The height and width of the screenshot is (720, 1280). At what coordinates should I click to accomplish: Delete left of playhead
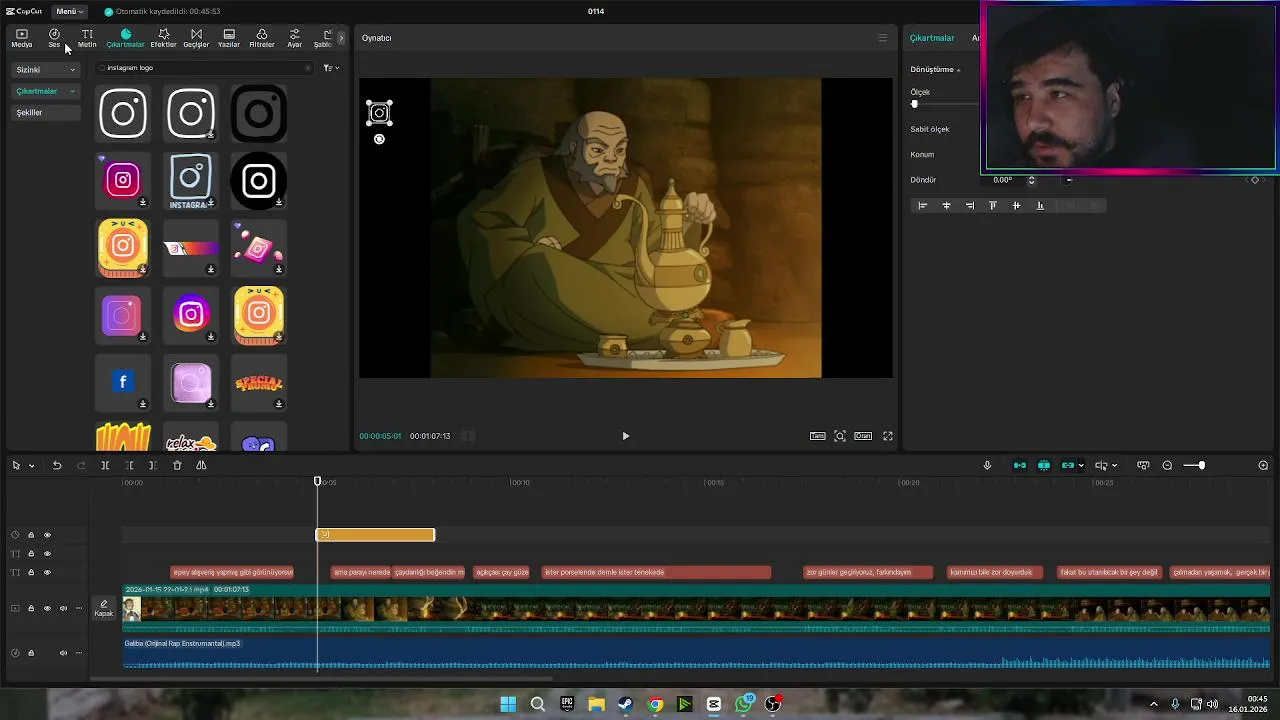[x=129, y=465]
